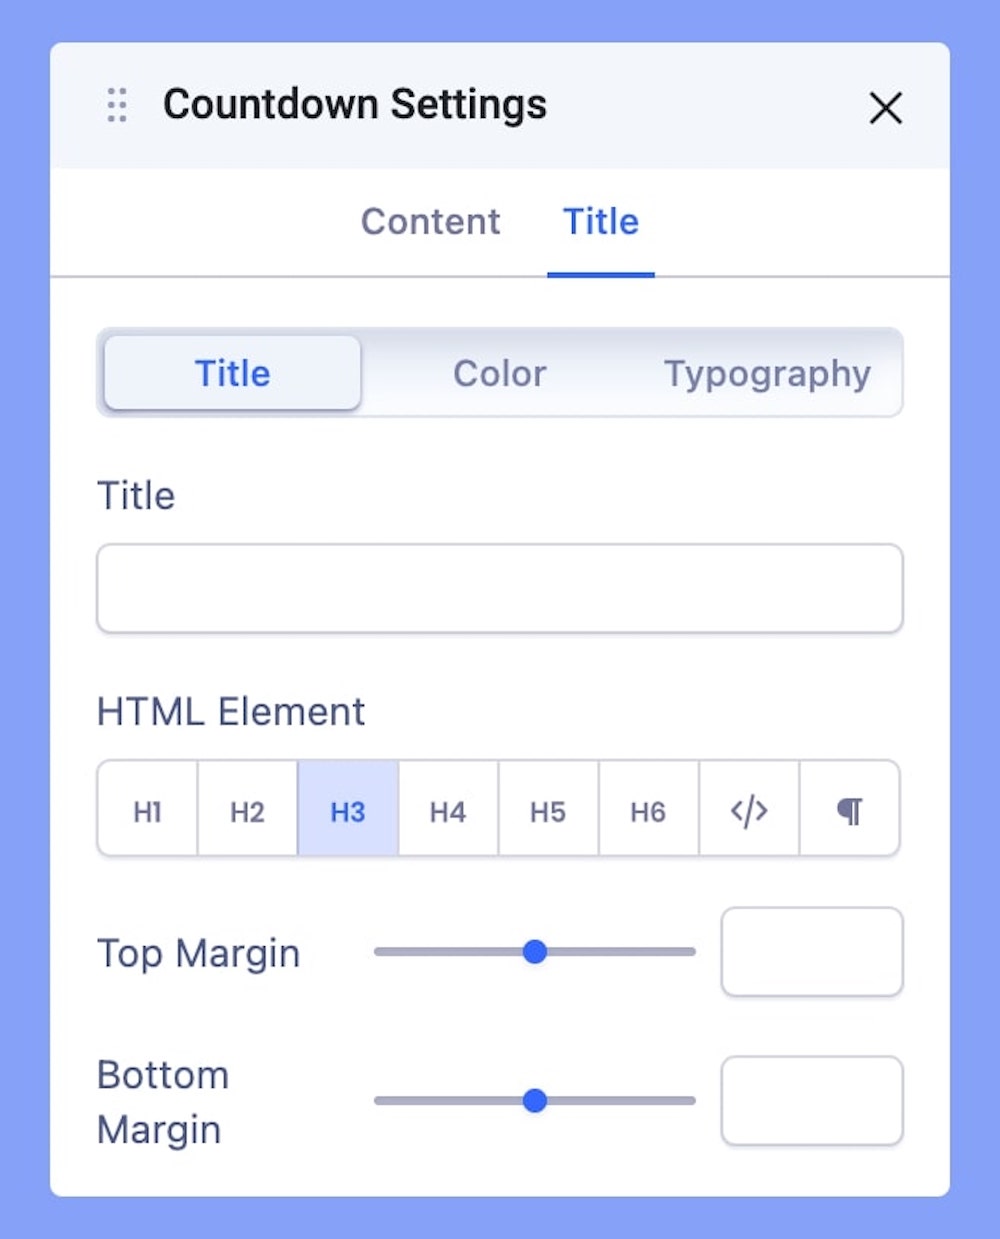This screenshot has height=1239, width=1000.
Task: Click the Top Margin slider handle
Action: pos(535,952)
